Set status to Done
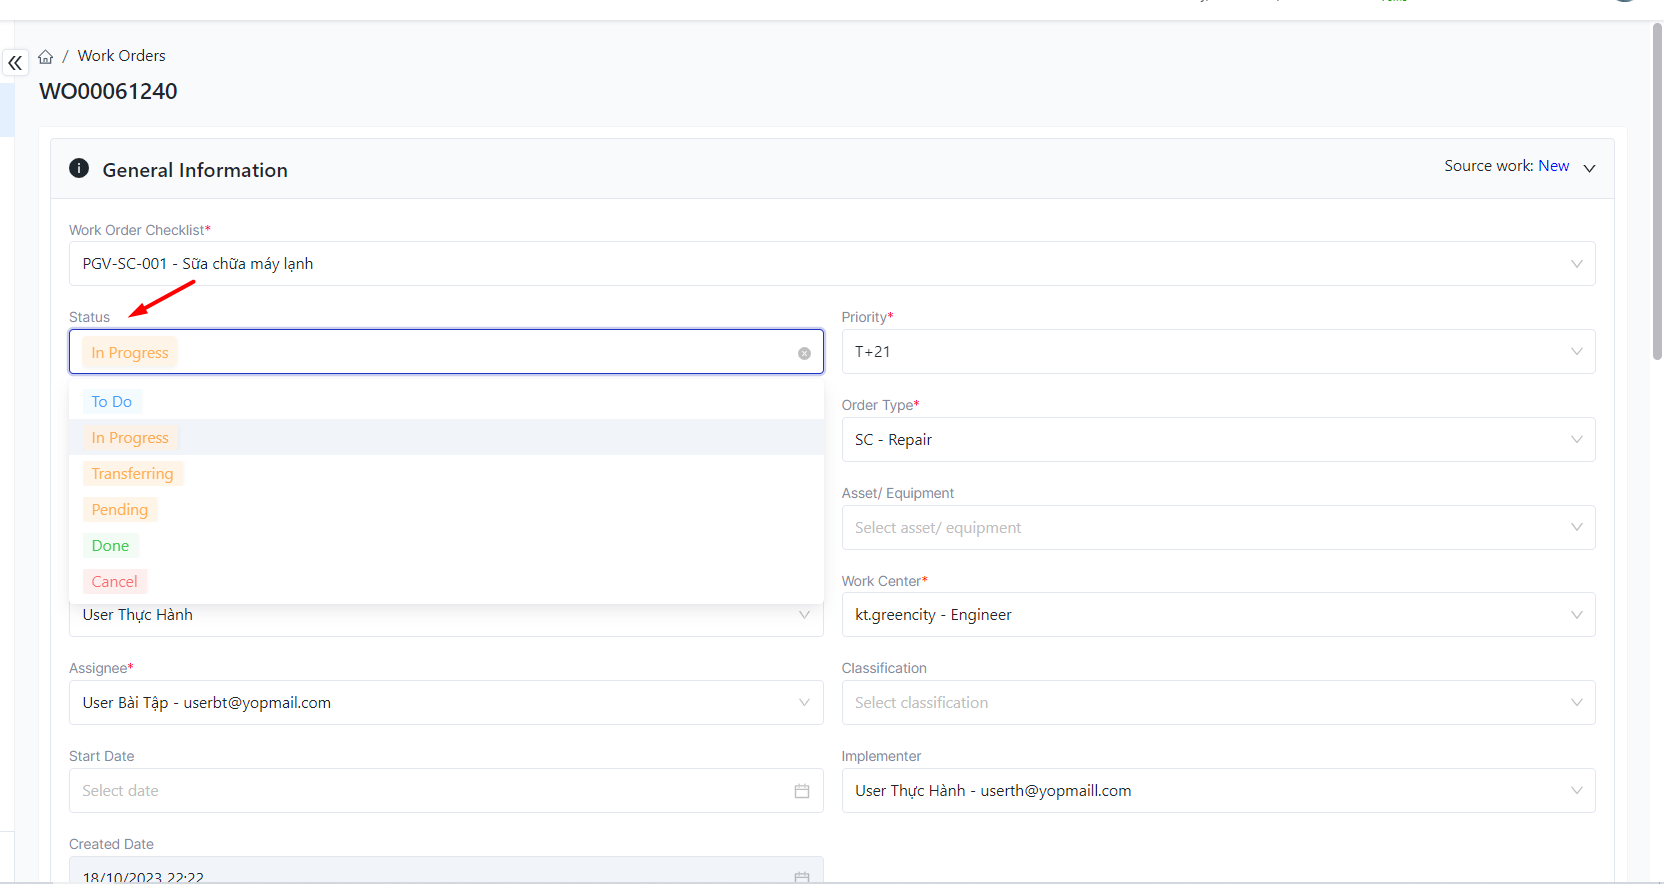This screenshot has height=884, width=1664. coord(111,546)
